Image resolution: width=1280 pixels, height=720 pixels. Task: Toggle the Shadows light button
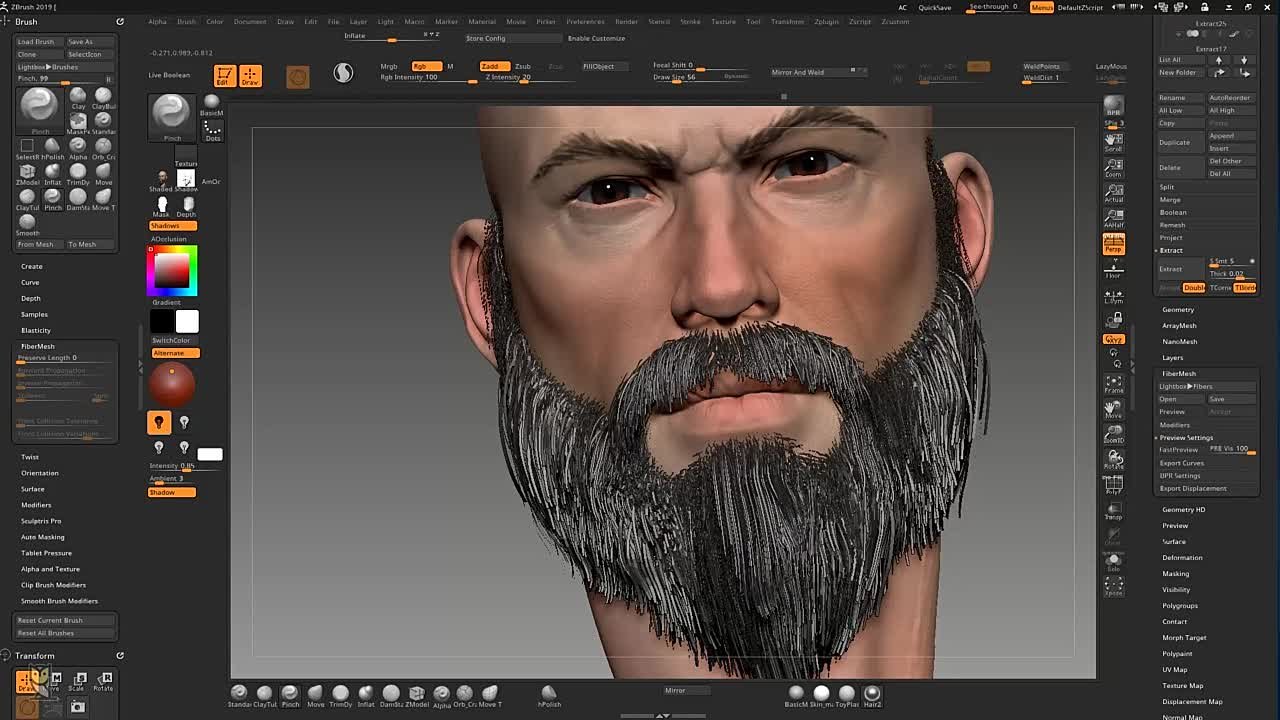coord(173,226)
